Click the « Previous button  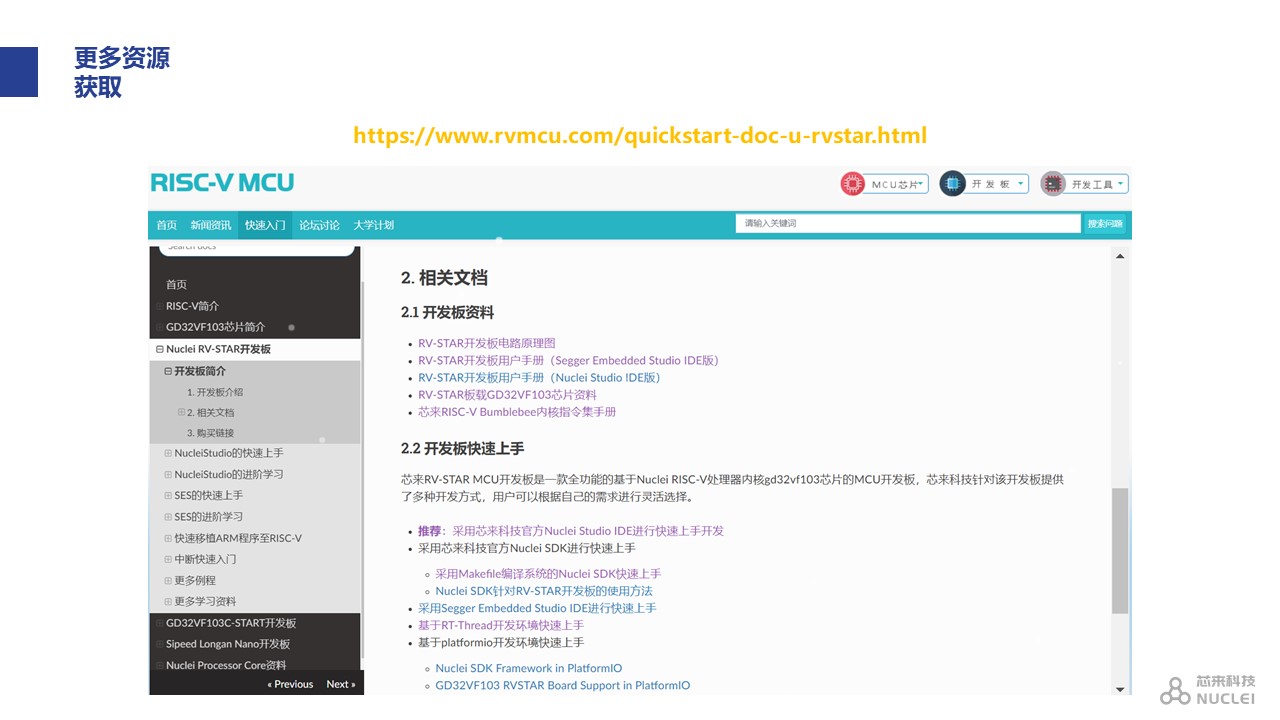[290, 684]
